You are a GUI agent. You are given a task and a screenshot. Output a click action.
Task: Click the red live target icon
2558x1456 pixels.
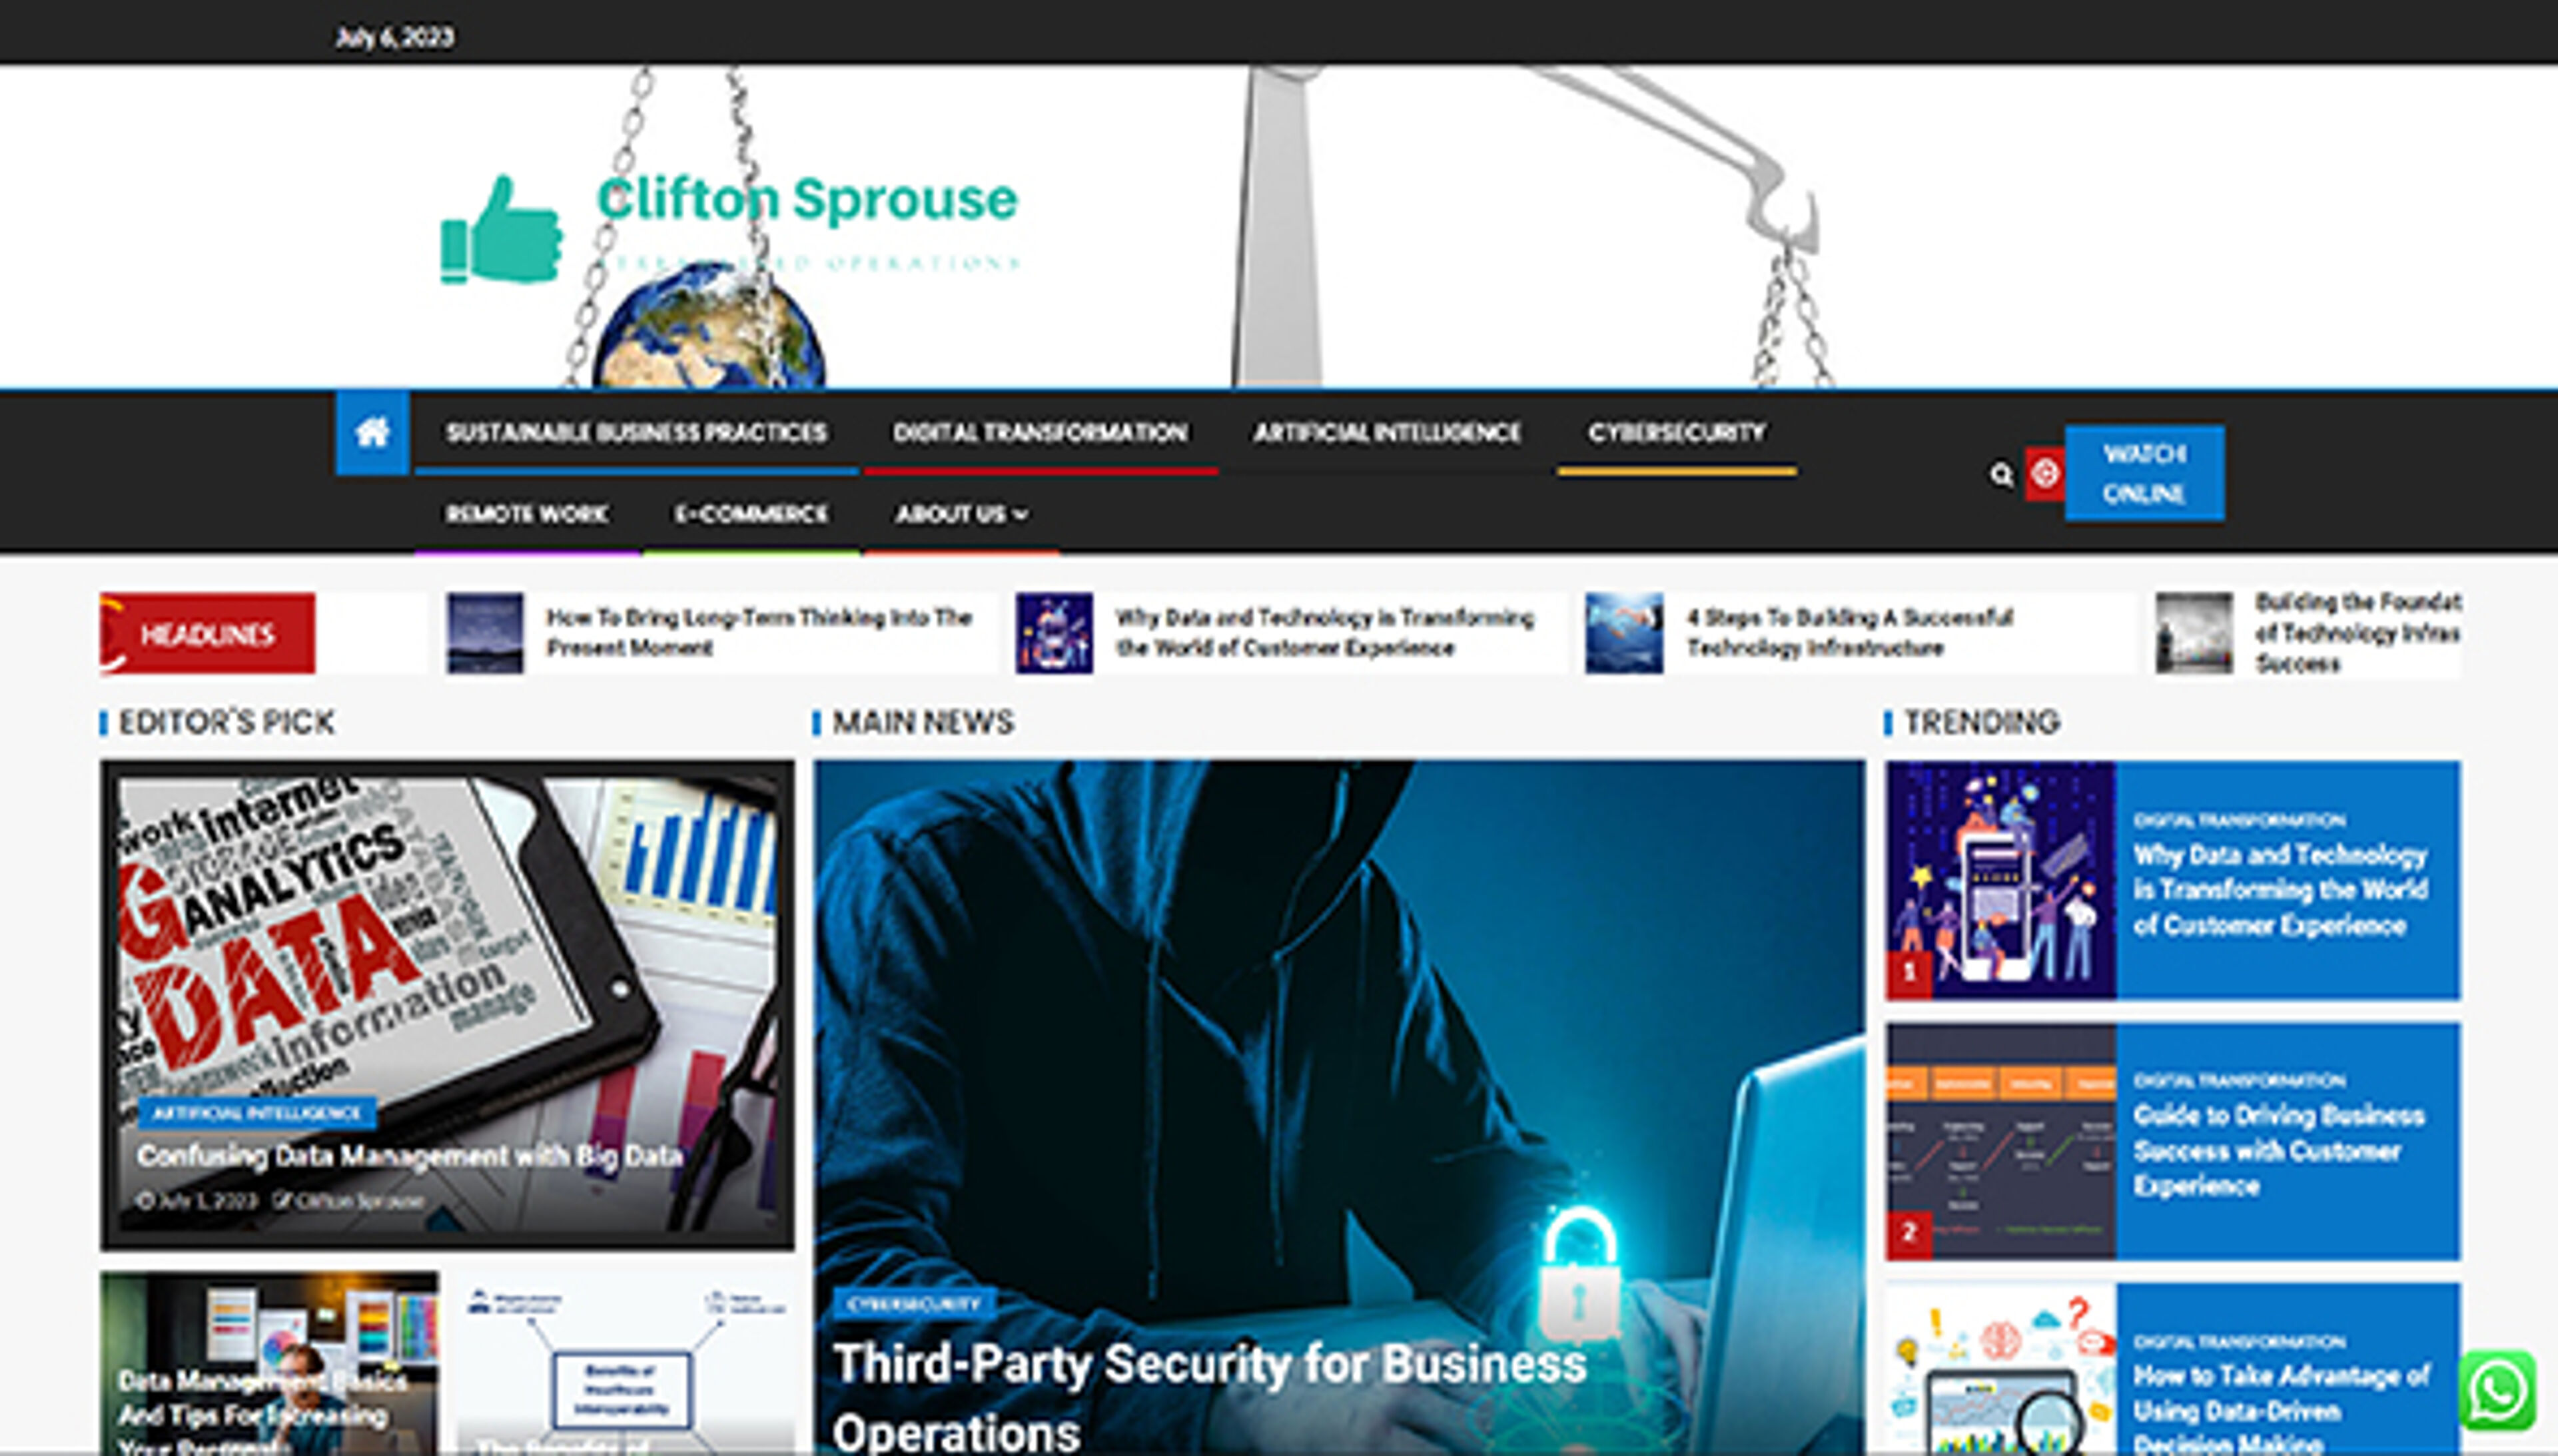click(2044, 473)
